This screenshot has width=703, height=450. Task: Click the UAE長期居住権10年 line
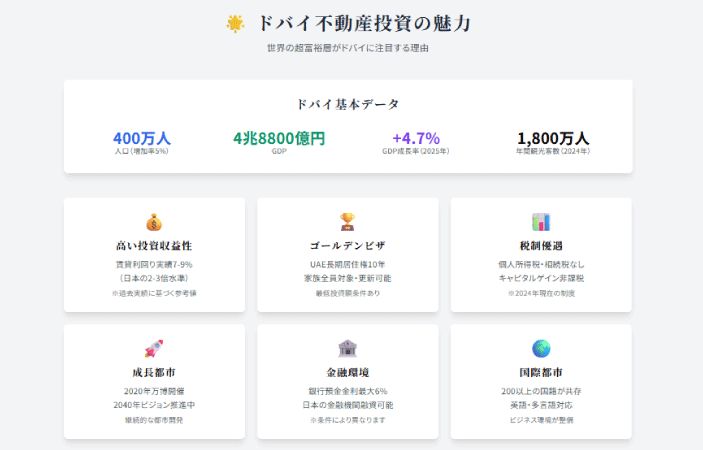[348, 264]
